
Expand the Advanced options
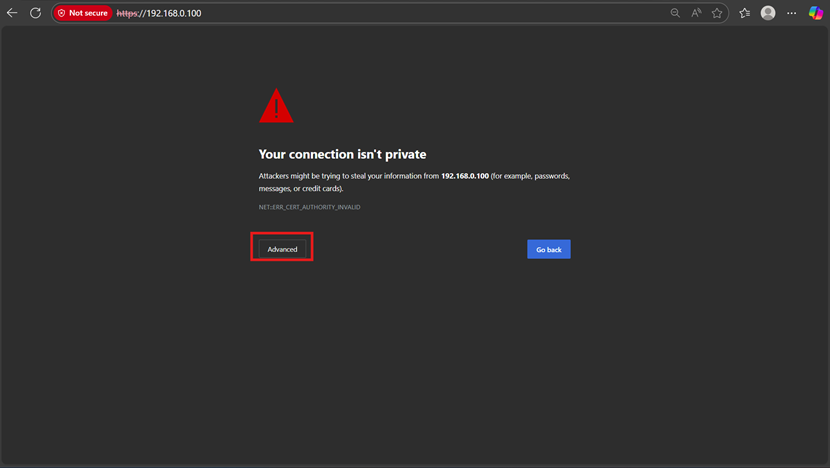coord(282,249)
